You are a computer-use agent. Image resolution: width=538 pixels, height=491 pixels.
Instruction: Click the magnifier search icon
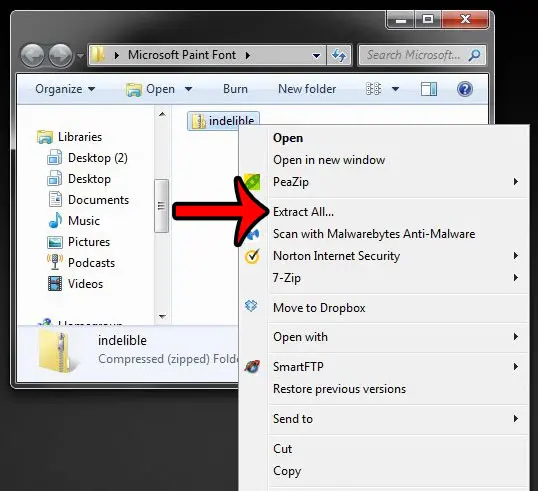click(474, 55)
